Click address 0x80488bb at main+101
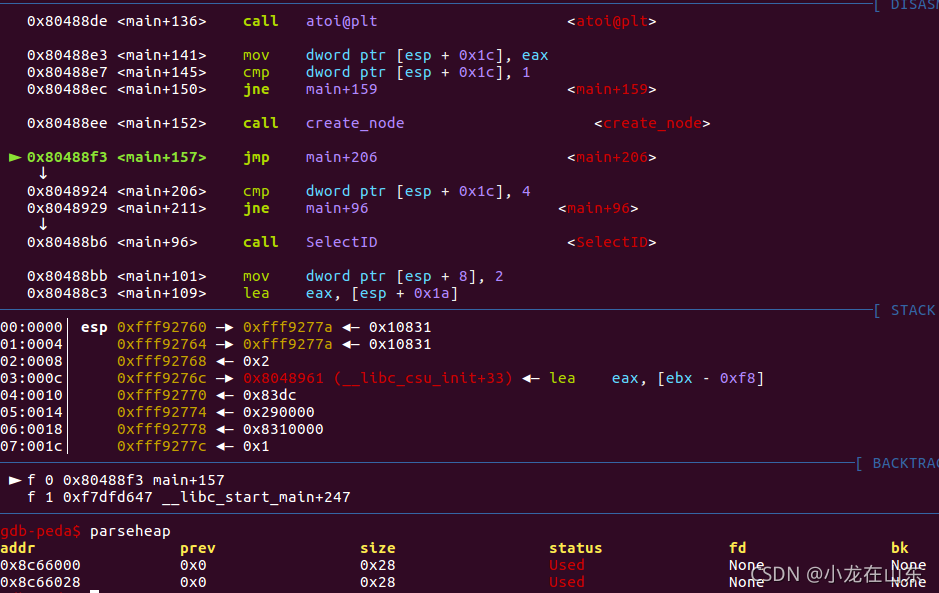 pyautogui.click(x=67, y=276)
